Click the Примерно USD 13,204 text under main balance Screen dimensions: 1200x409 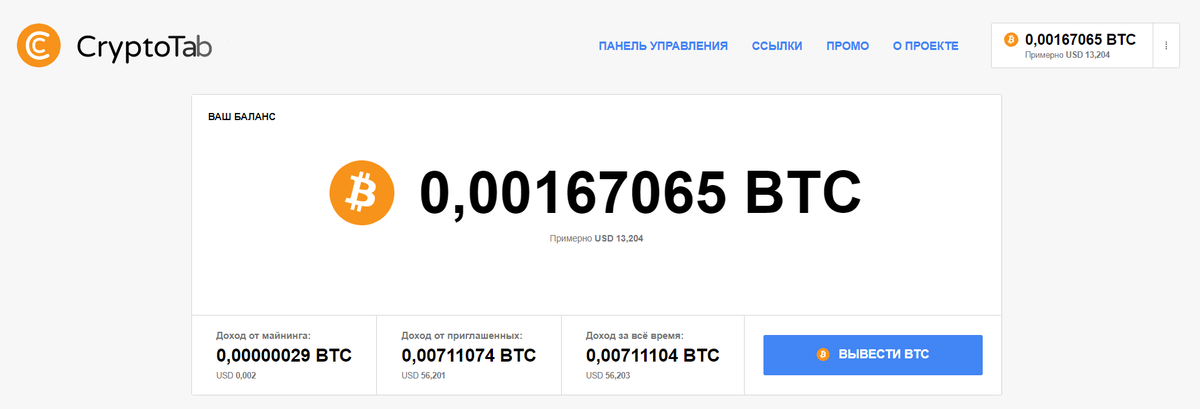[x=596, y=239]
